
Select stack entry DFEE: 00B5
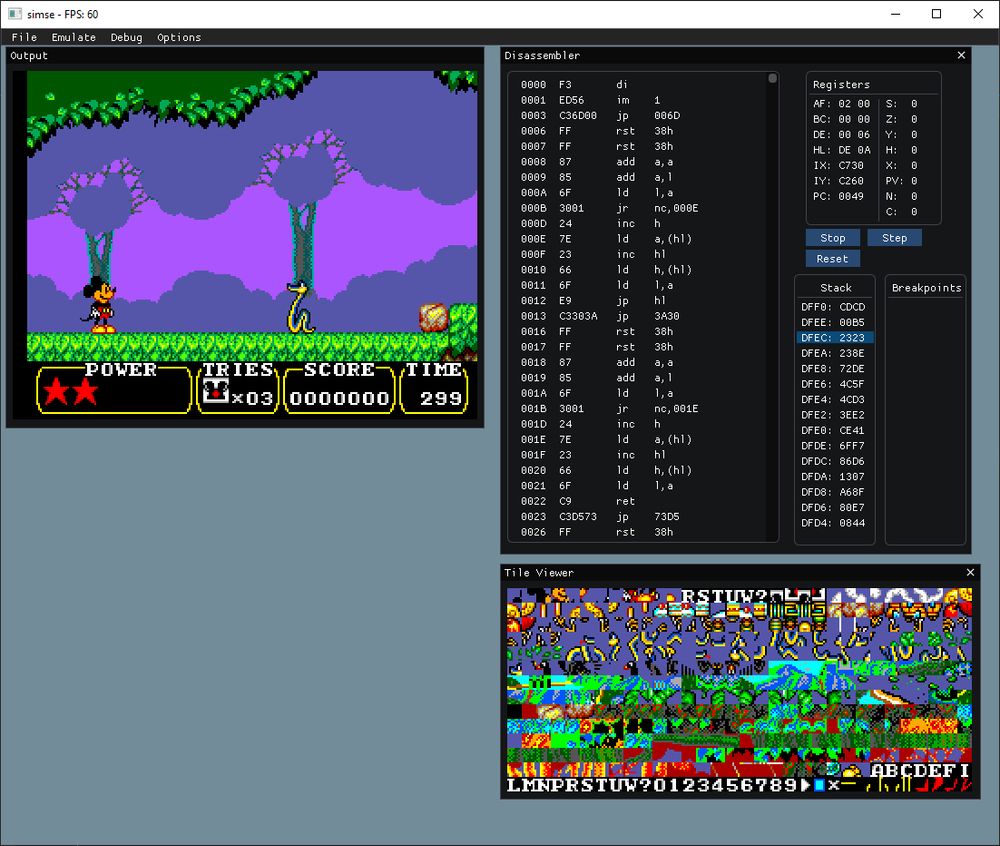pyautogui.click(x=834, y=322)
